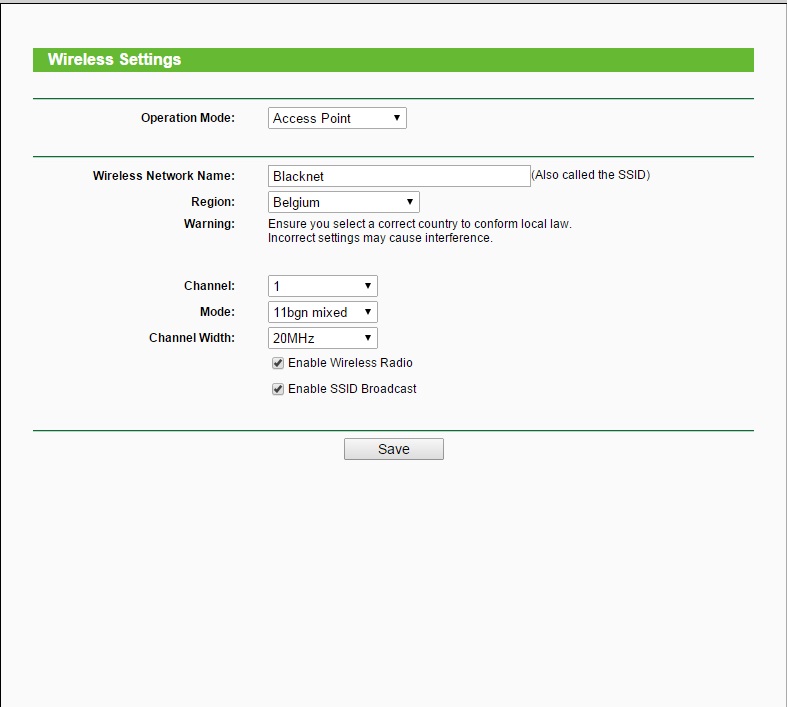Expand the Region dropdown showing Belgium
Screen dimensions: 787x707
click(x=343, y=202)
